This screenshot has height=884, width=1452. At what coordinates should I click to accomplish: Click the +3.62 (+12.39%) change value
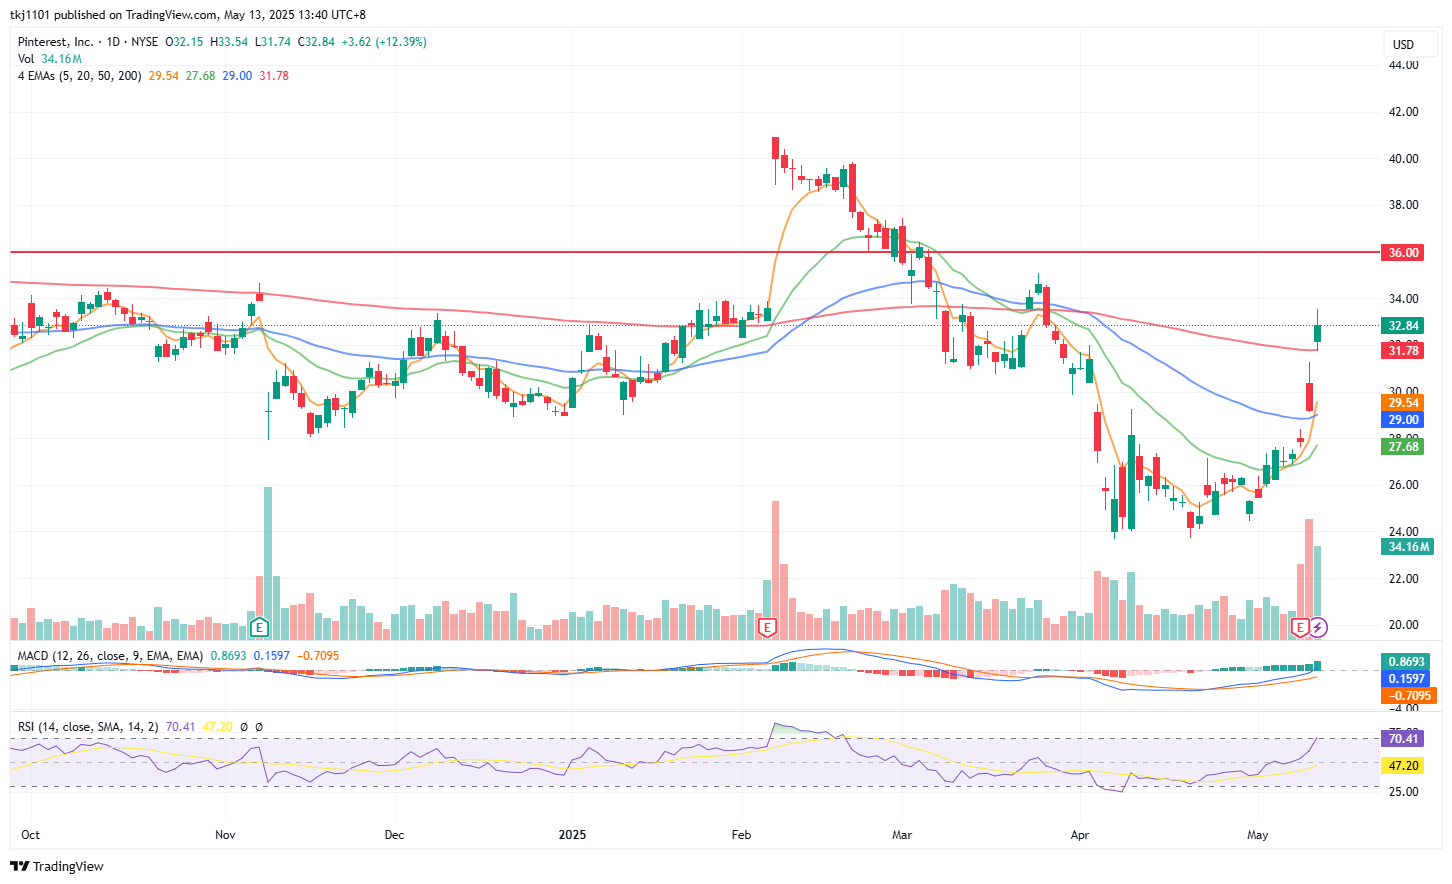click(x=384, y=42)
